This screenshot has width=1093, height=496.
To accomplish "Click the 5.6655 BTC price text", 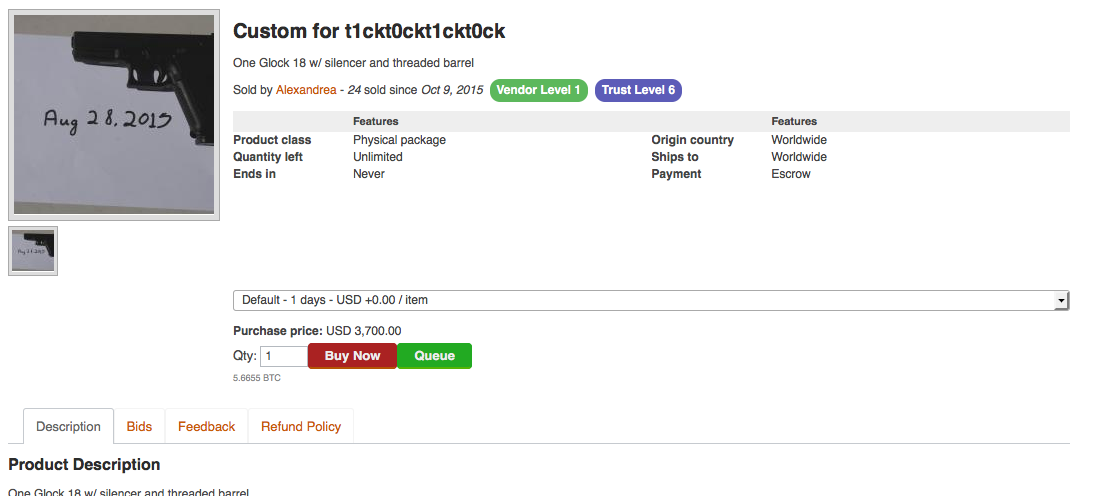I will pos(257,378).
